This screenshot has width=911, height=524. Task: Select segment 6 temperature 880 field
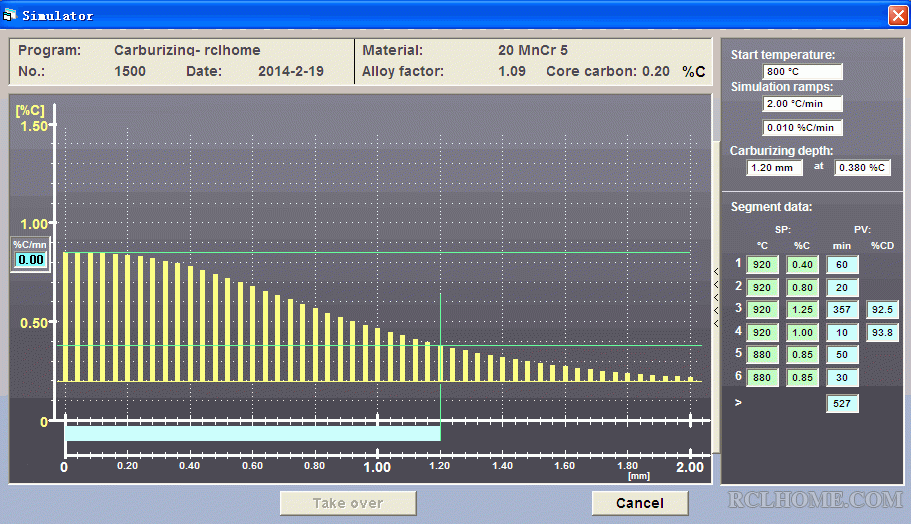coord(762,378)
